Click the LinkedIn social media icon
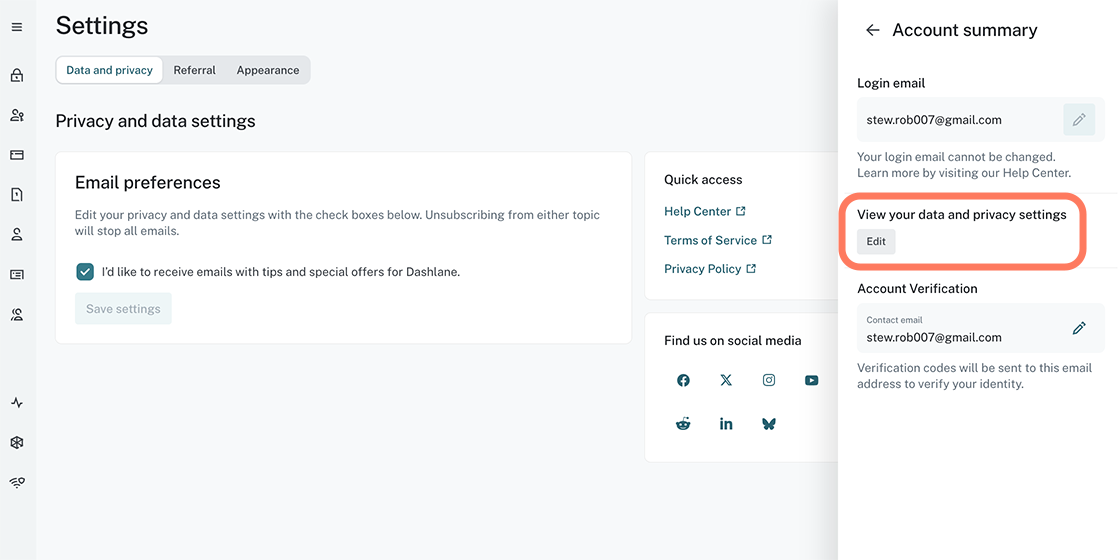 pos(726,424)
